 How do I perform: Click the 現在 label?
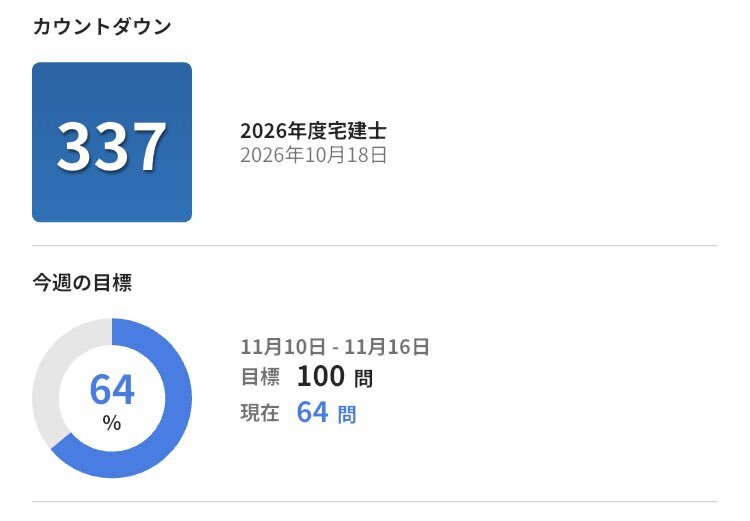(x=260, y=412)
